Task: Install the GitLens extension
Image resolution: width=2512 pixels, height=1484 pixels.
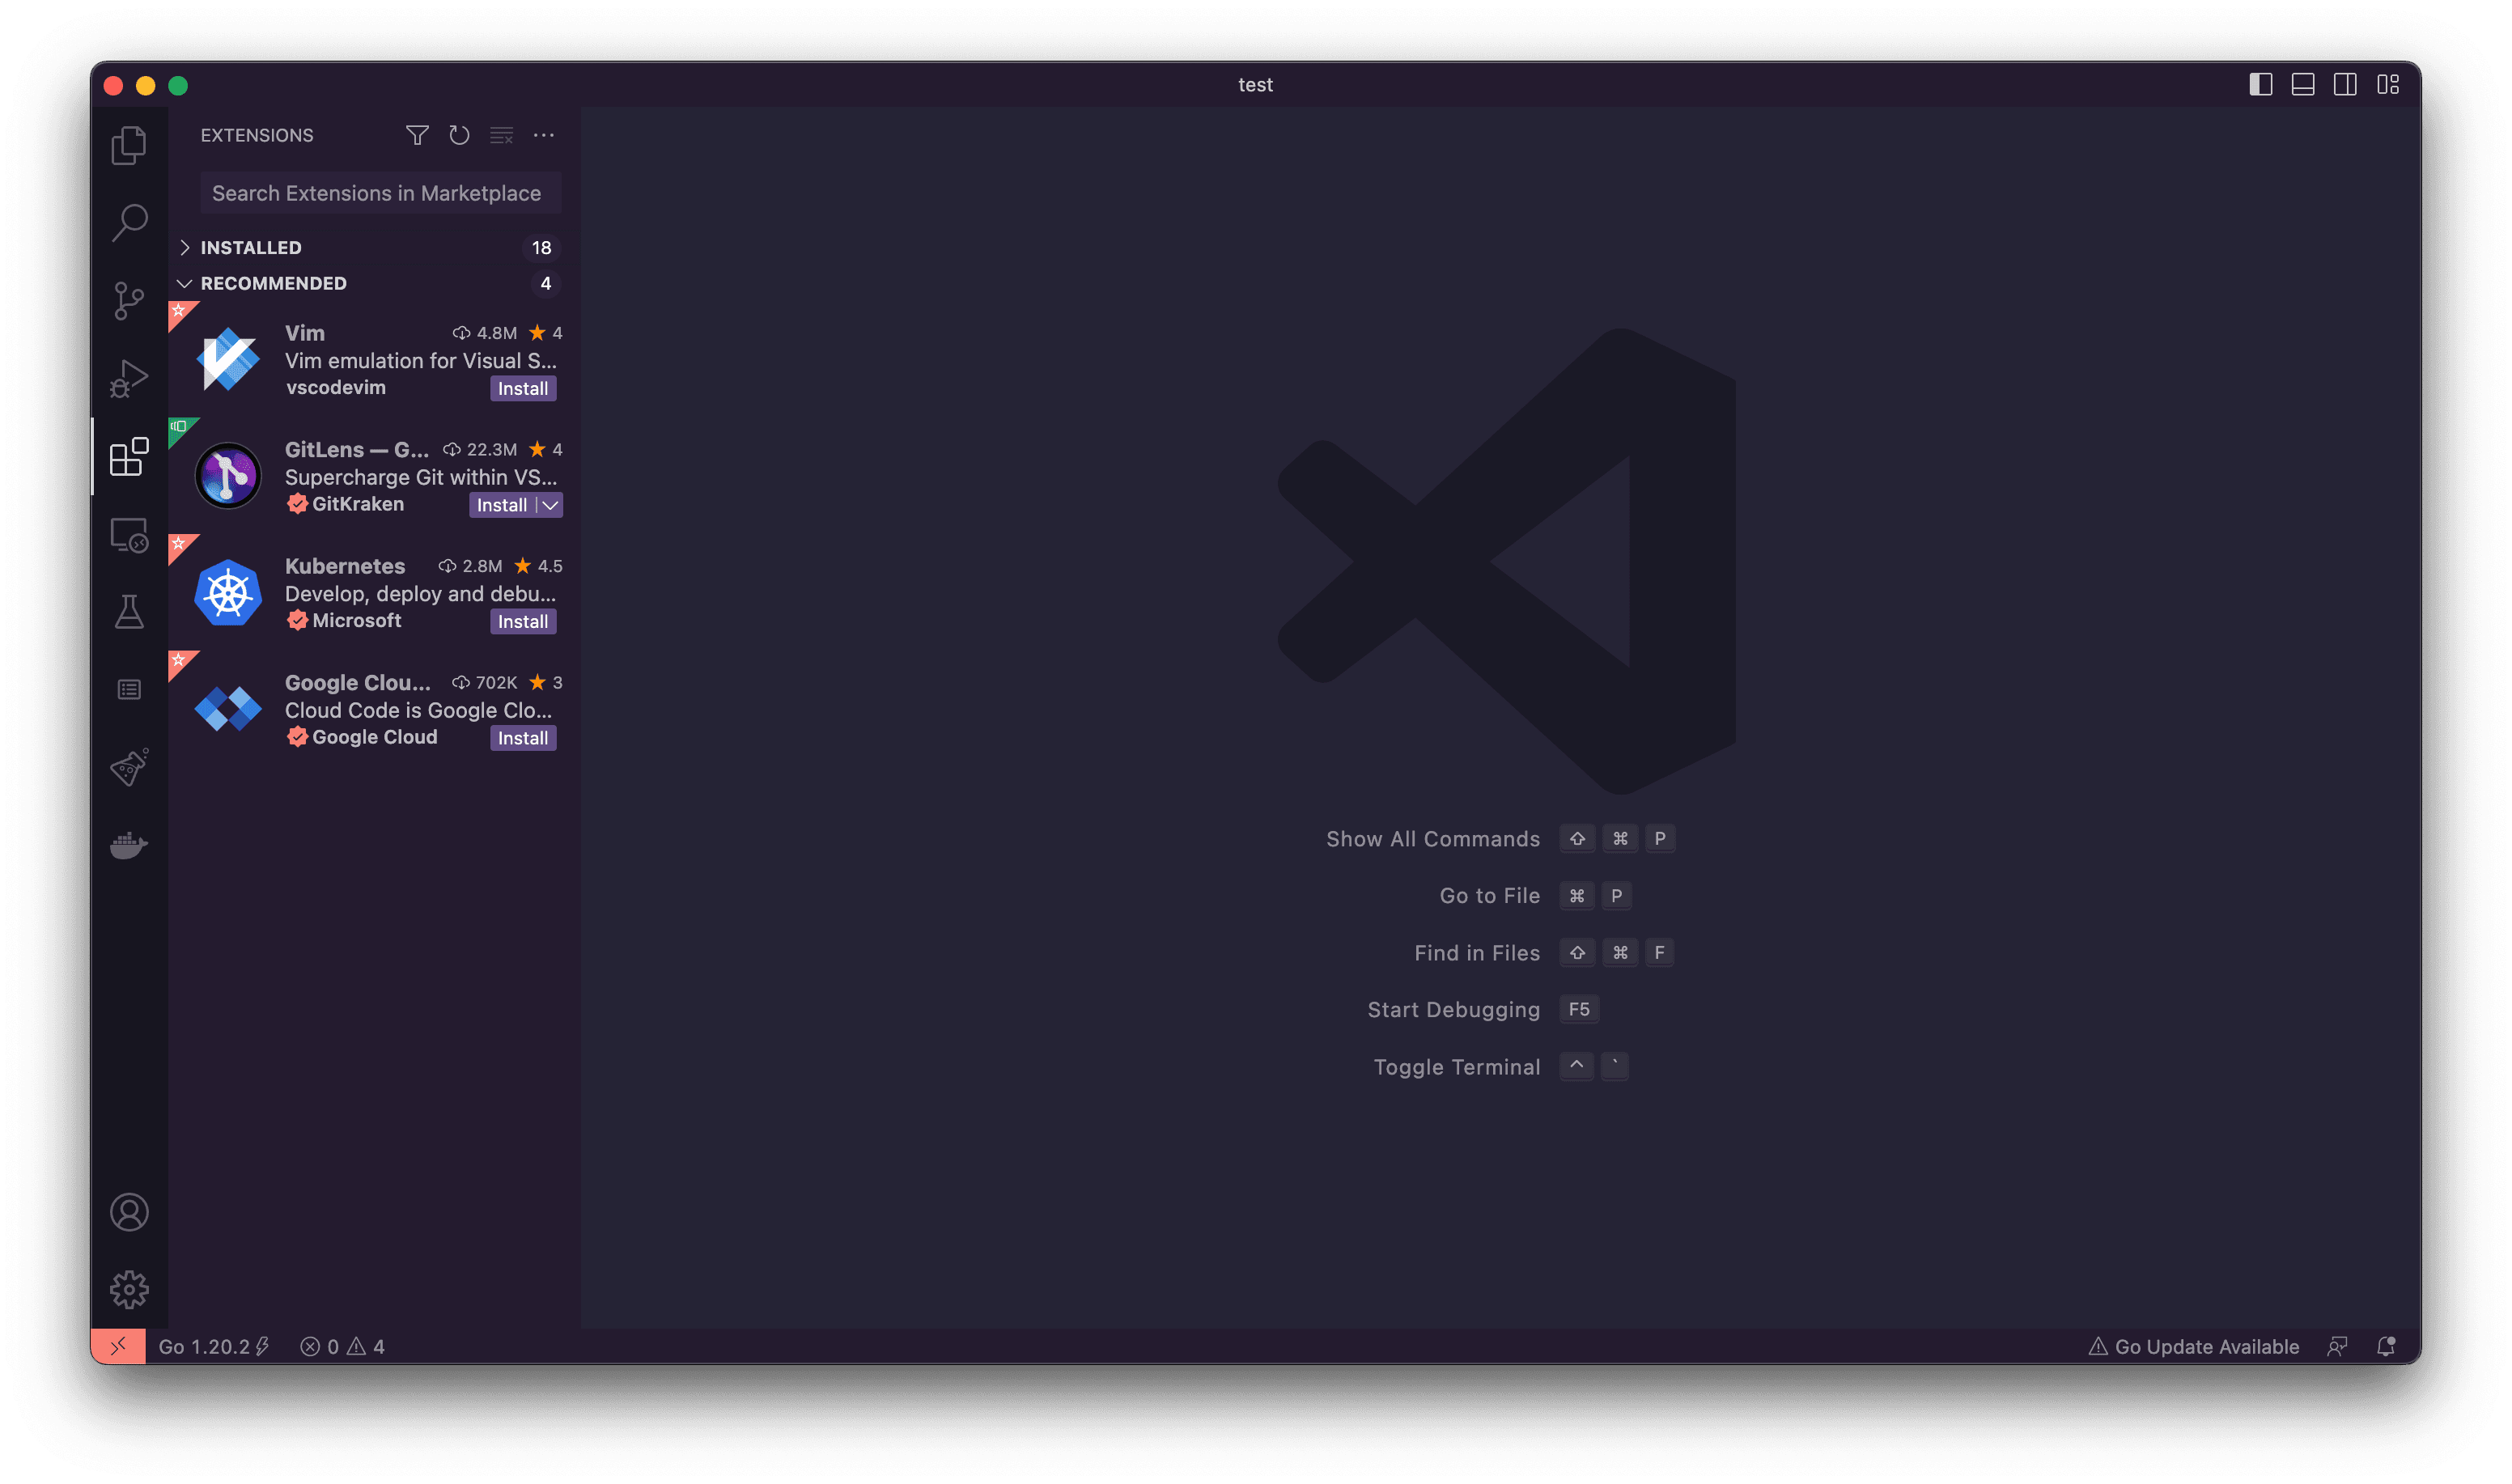Action: [x=501, y=505]
